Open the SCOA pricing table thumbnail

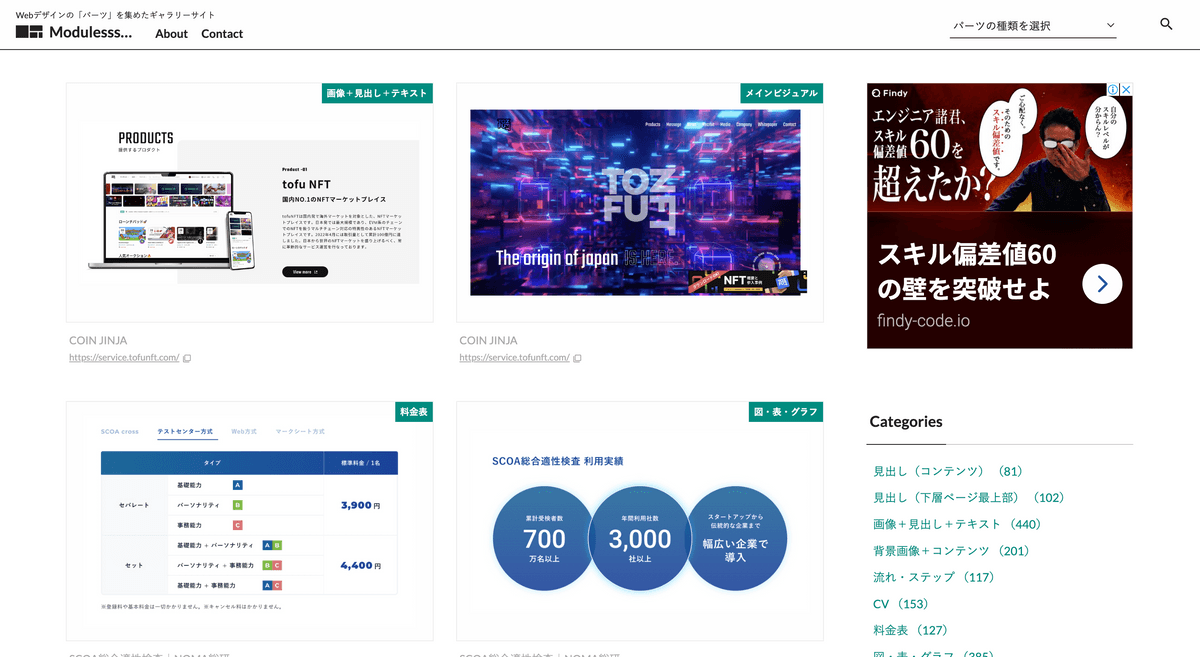tap(249, 520)
